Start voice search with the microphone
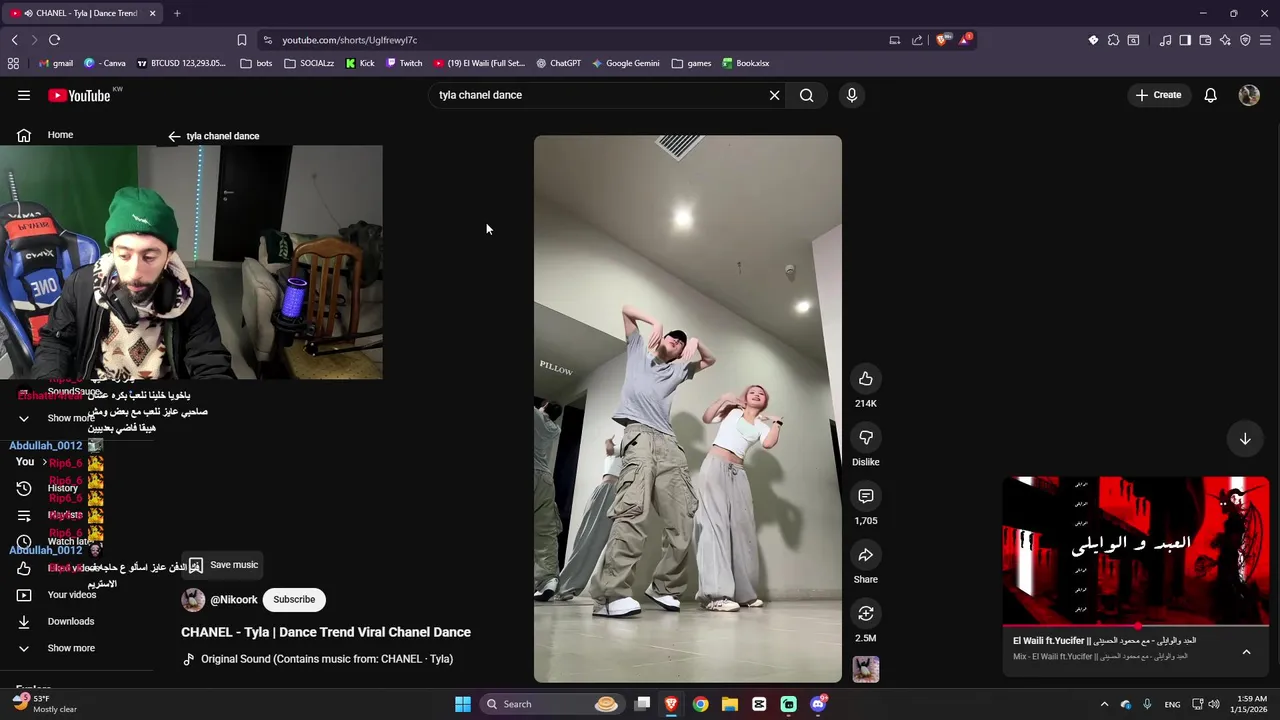 852,95
